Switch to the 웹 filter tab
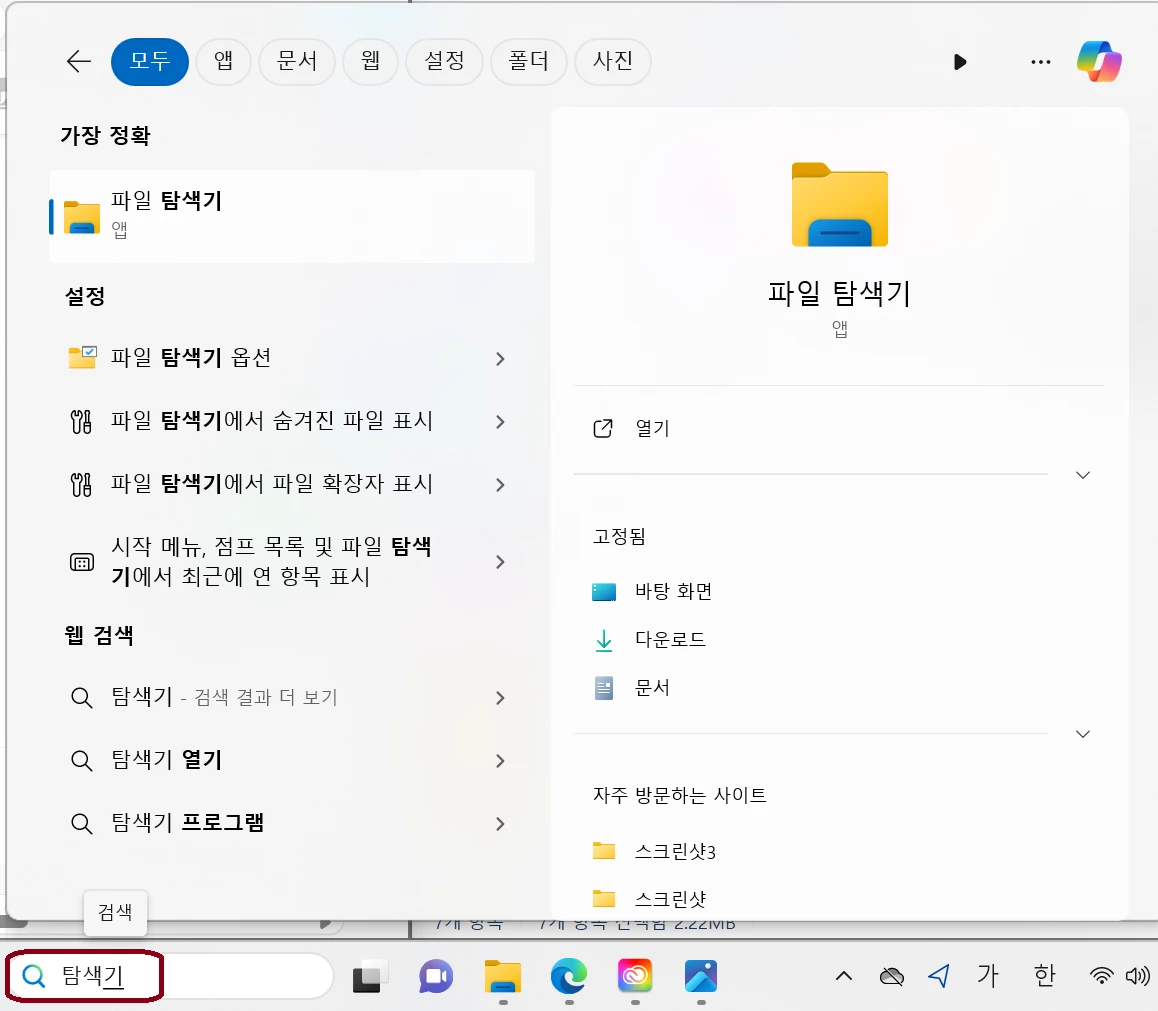The height and width of the screenshot is (1011, 1158). (371, 61)
